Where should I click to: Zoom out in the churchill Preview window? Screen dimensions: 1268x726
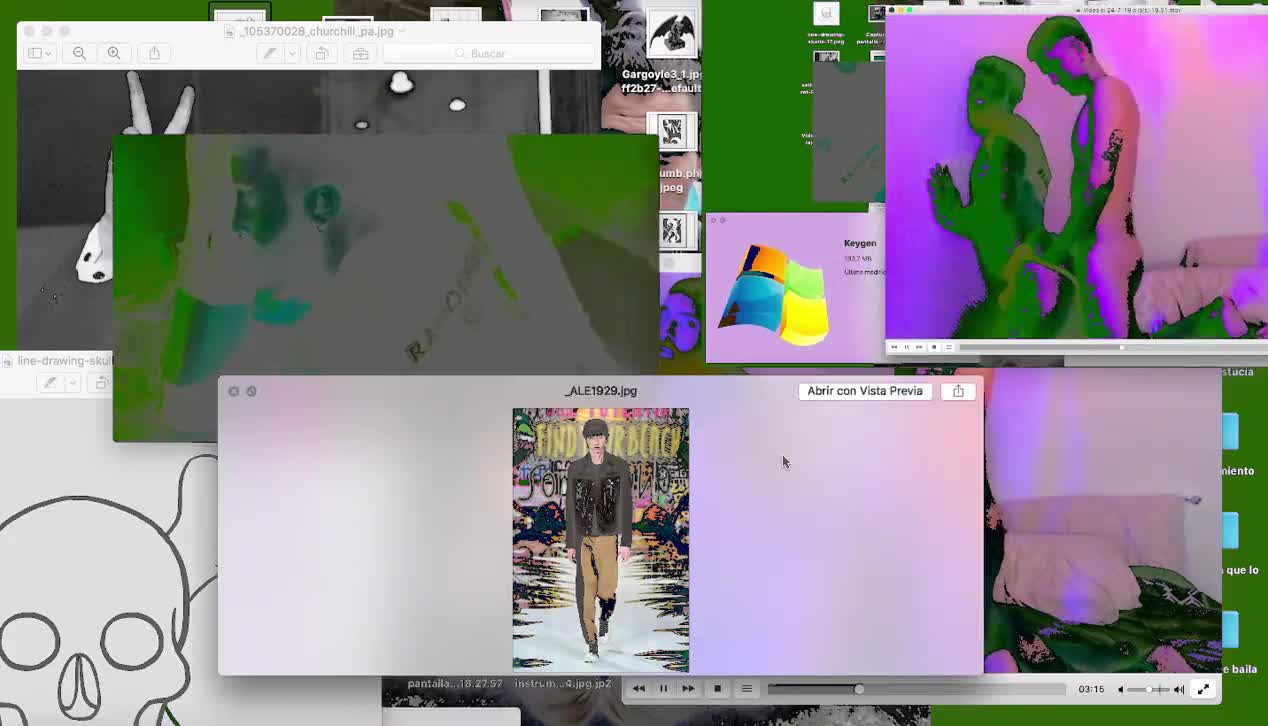tap(79, 53)
